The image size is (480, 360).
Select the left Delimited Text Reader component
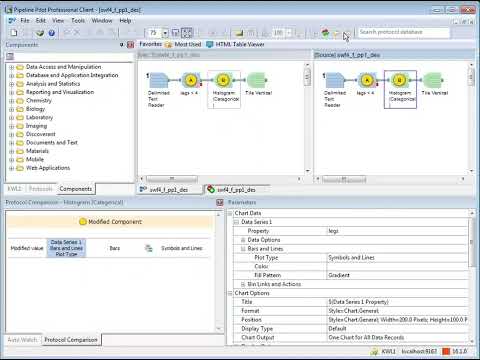pyautogui.click(x=159, y=89)
